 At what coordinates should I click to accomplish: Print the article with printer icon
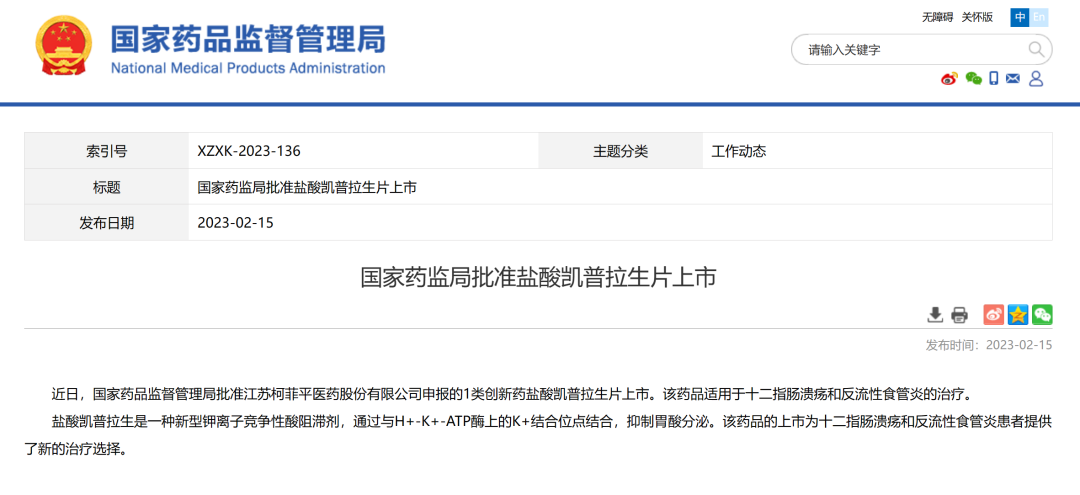(x=959, y=315)
